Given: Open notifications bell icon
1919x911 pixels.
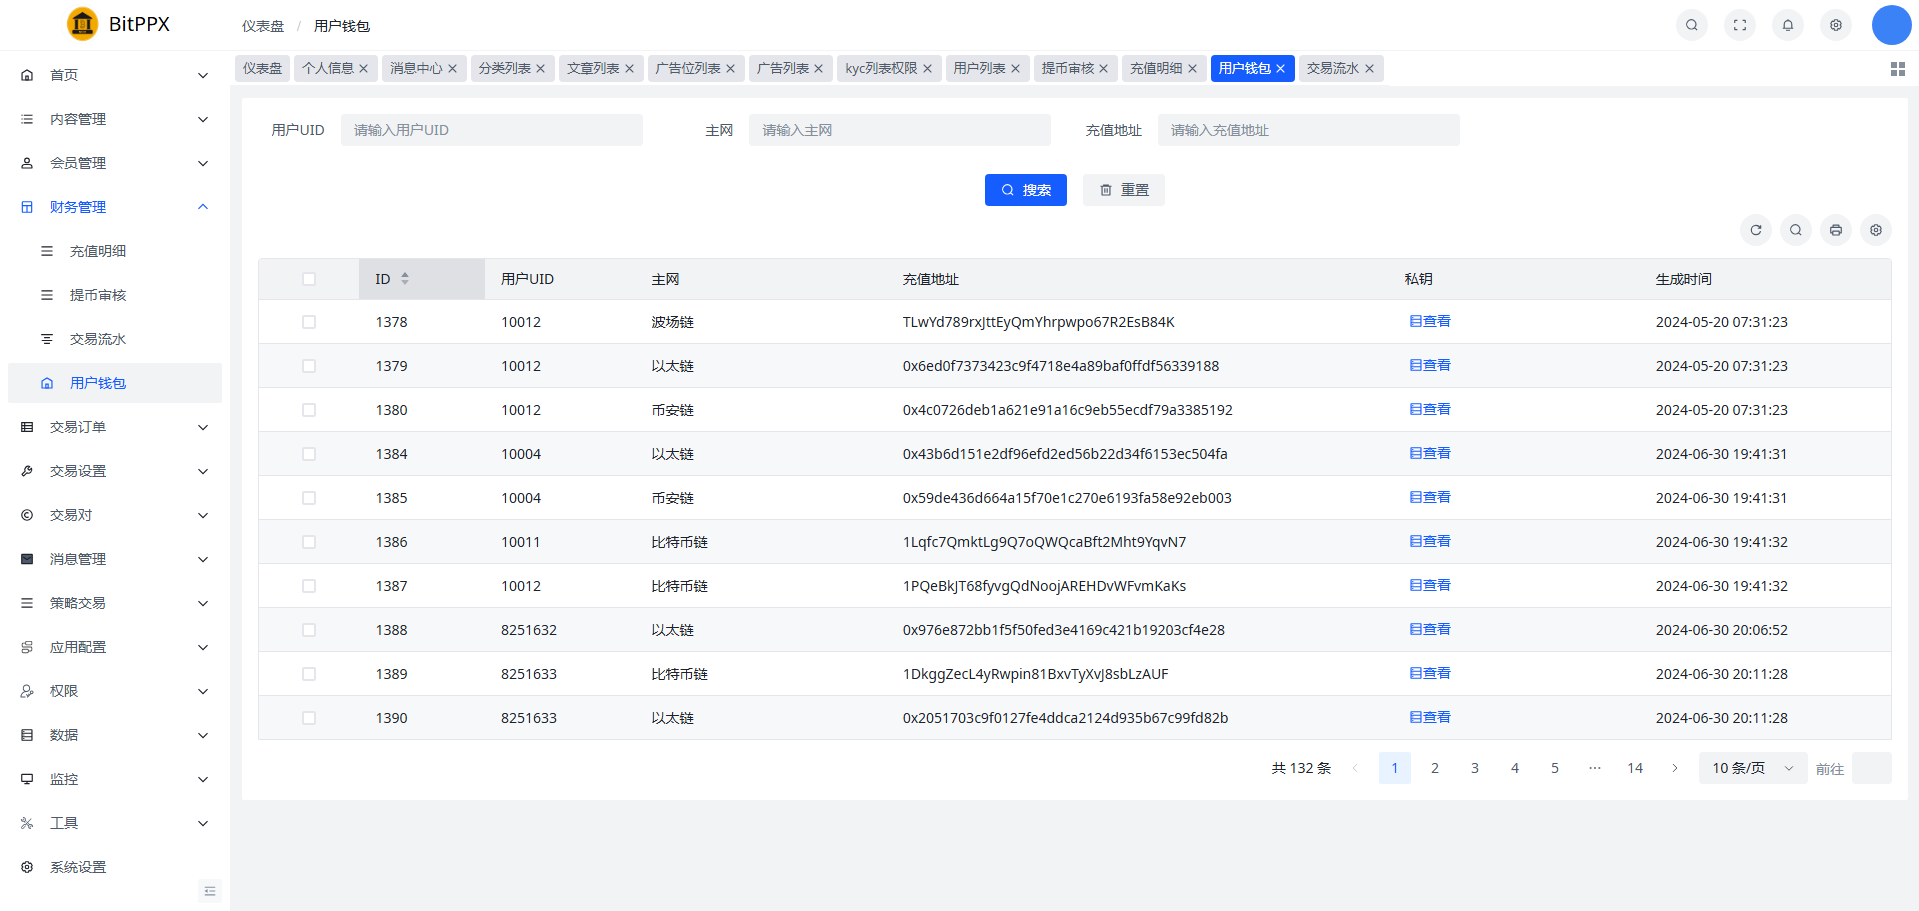Looking at the screenshot, I should coord(1787,25).
